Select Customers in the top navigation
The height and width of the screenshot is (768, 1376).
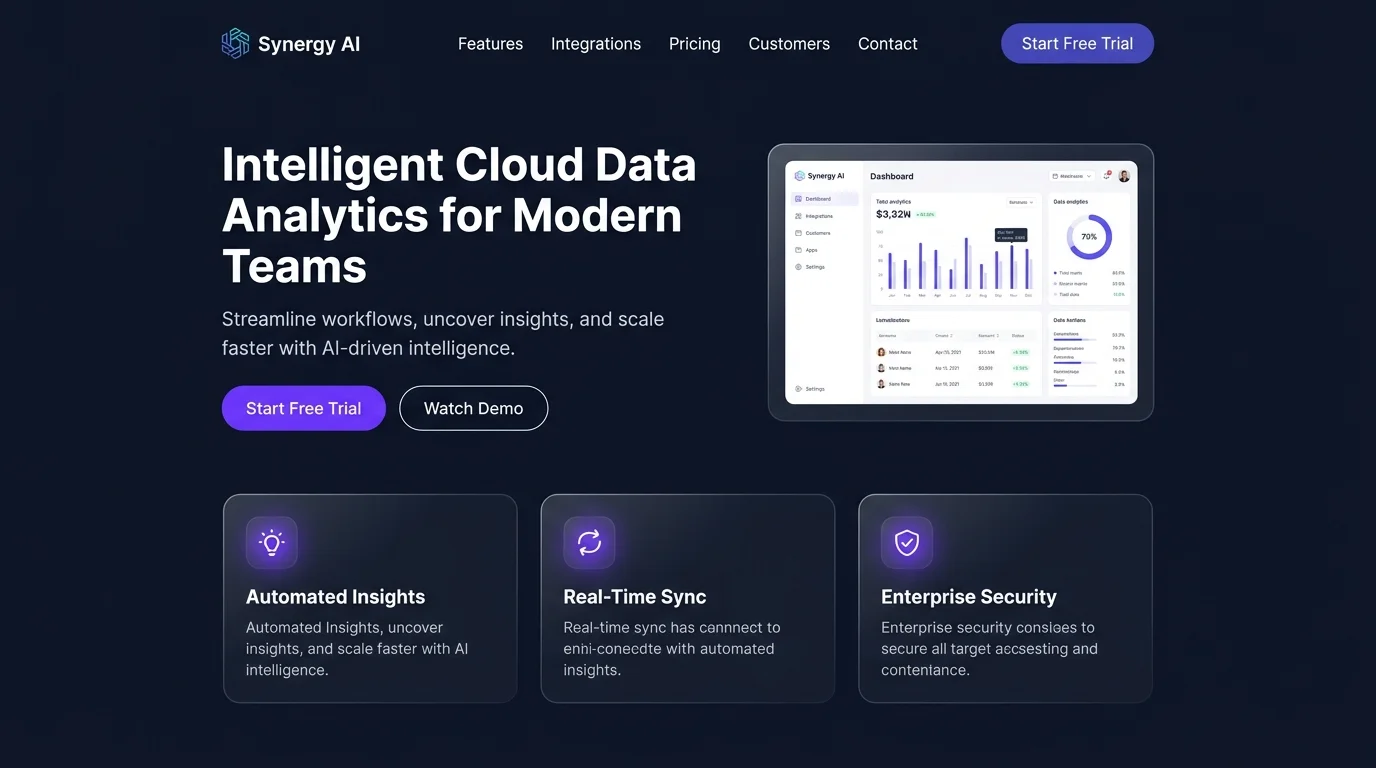pyautogui.click(x=789, y=44)
